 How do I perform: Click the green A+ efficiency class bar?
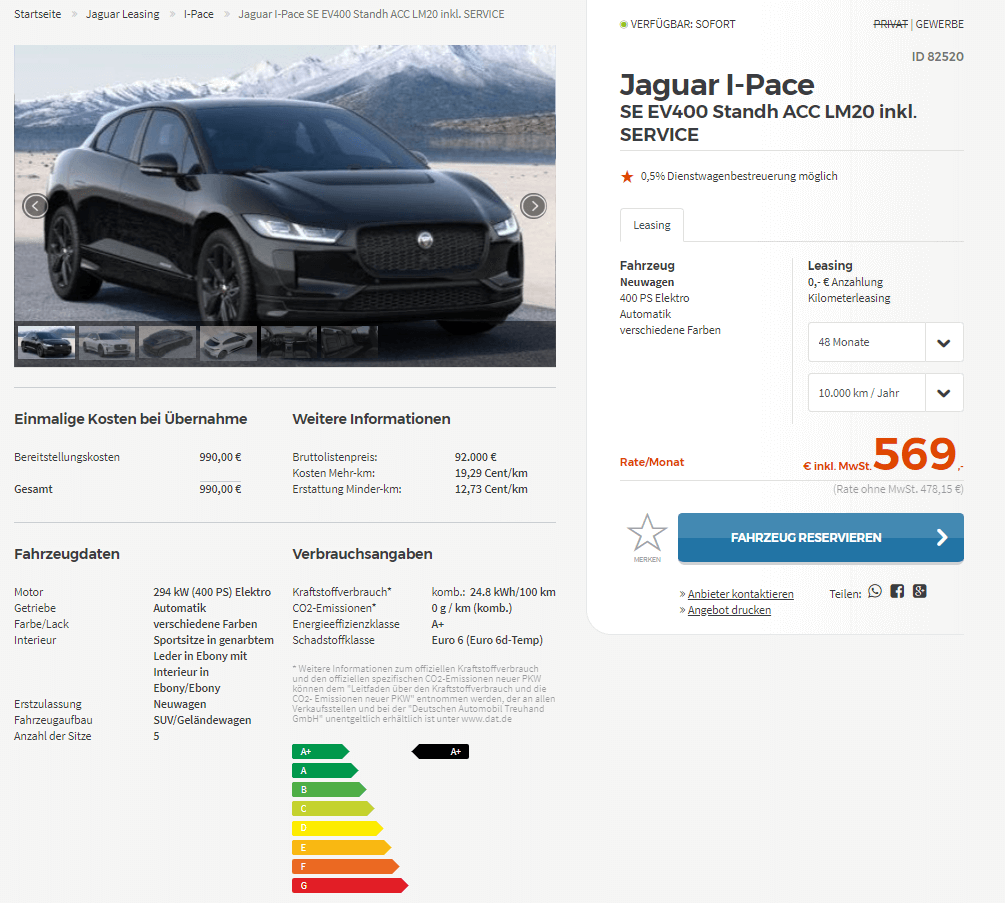320,752
